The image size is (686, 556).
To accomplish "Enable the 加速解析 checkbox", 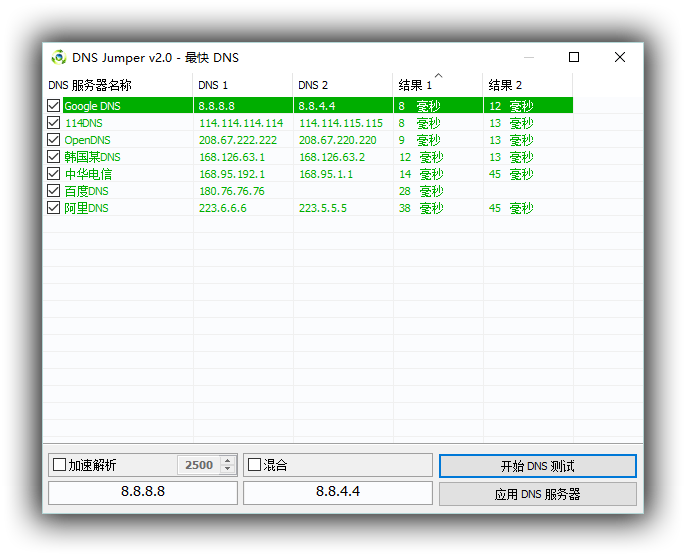I will [x=59, y=465].
